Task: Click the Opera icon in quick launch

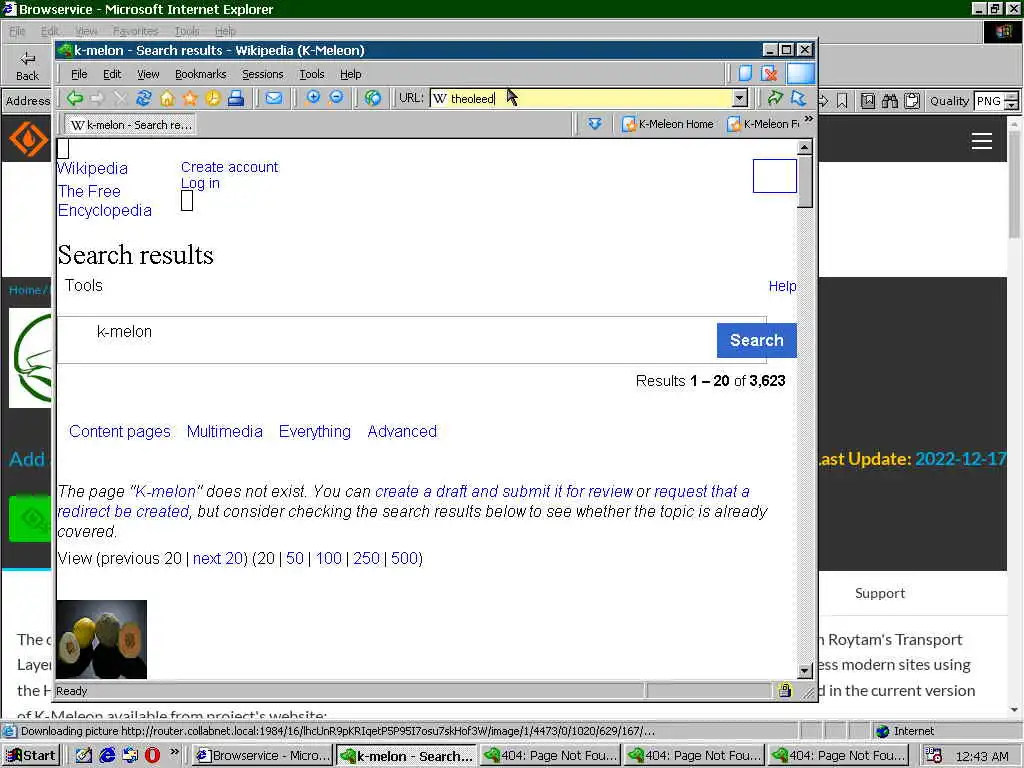Action: click(152, 755)
